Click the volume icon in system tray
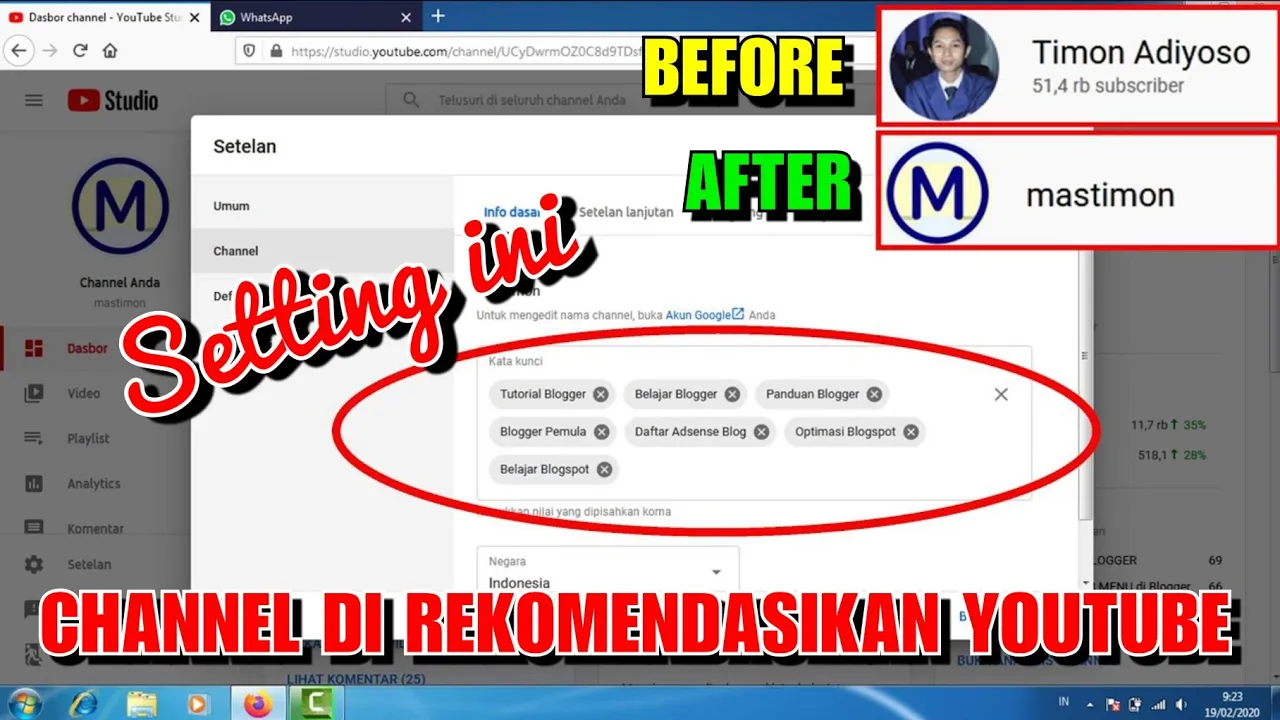The image size is (1280, 720). [x=1181, y=704]
